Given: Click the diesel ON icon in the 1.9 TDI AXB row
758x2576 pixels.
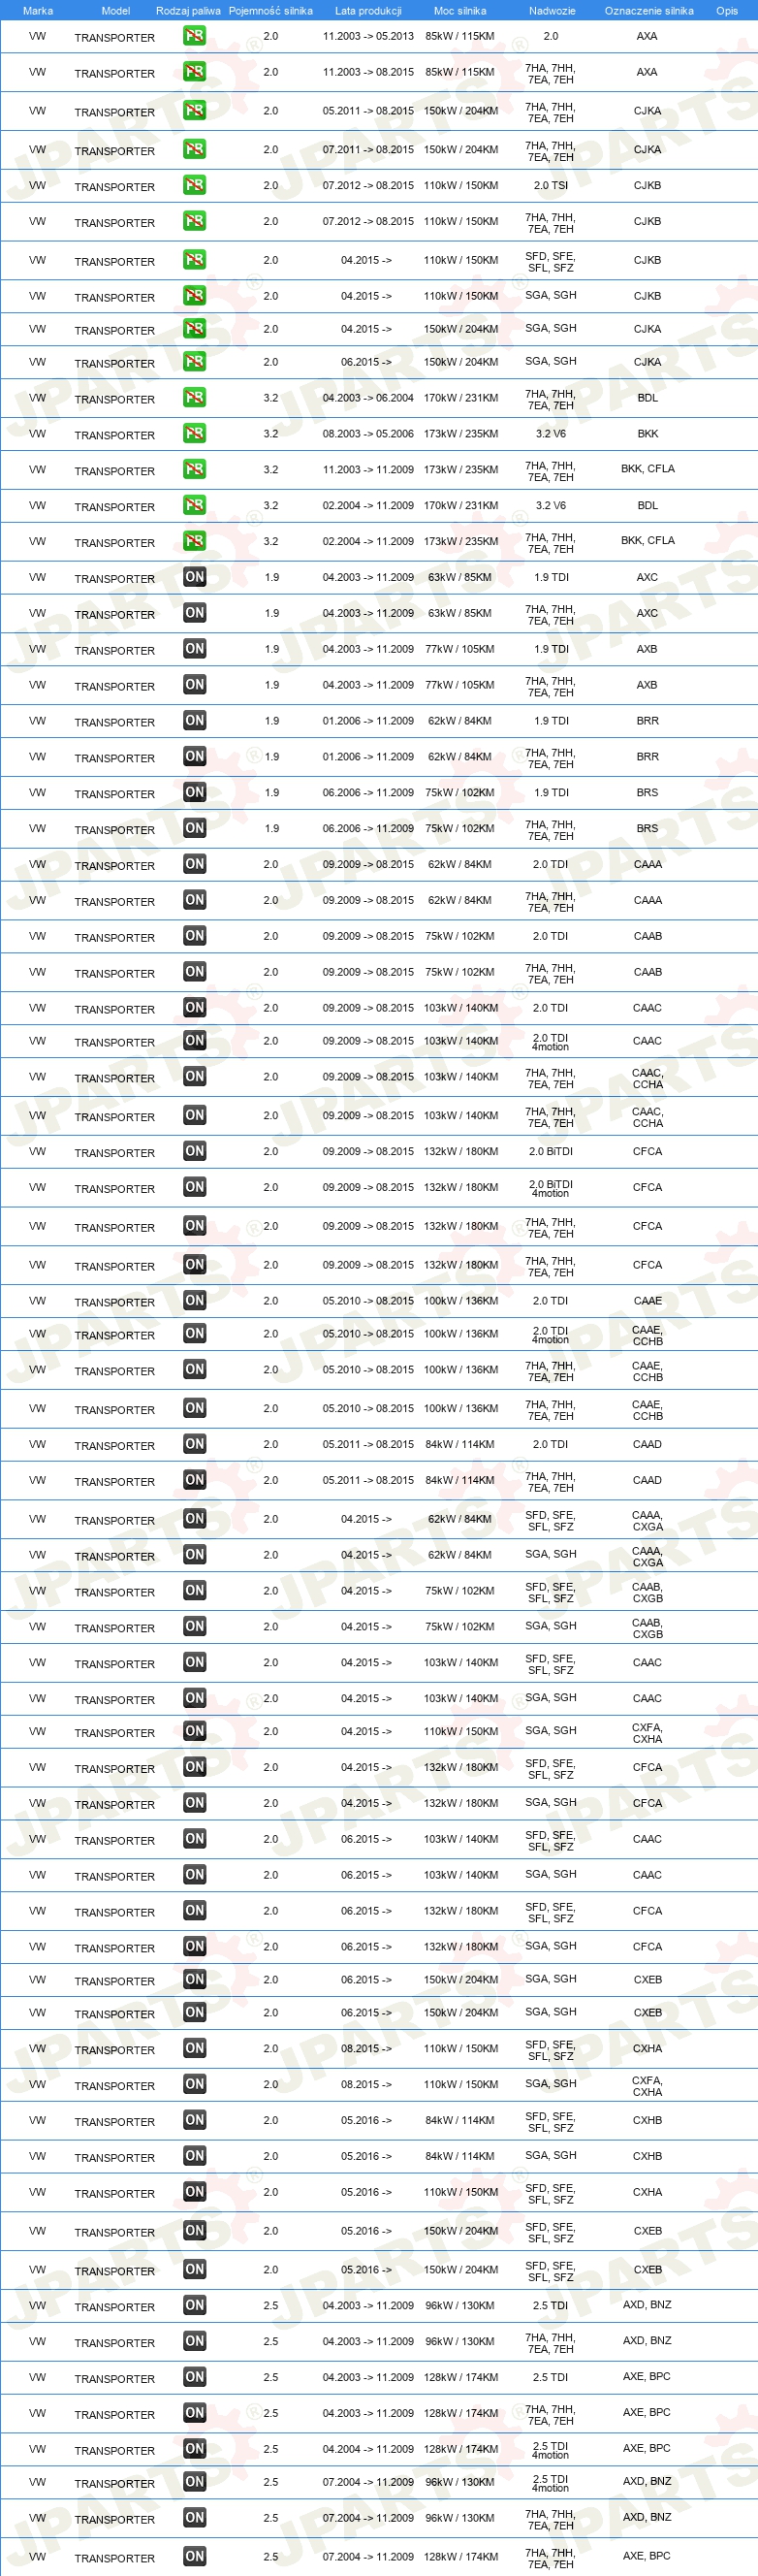Looking at the screenshot, I should pos(194,649).
